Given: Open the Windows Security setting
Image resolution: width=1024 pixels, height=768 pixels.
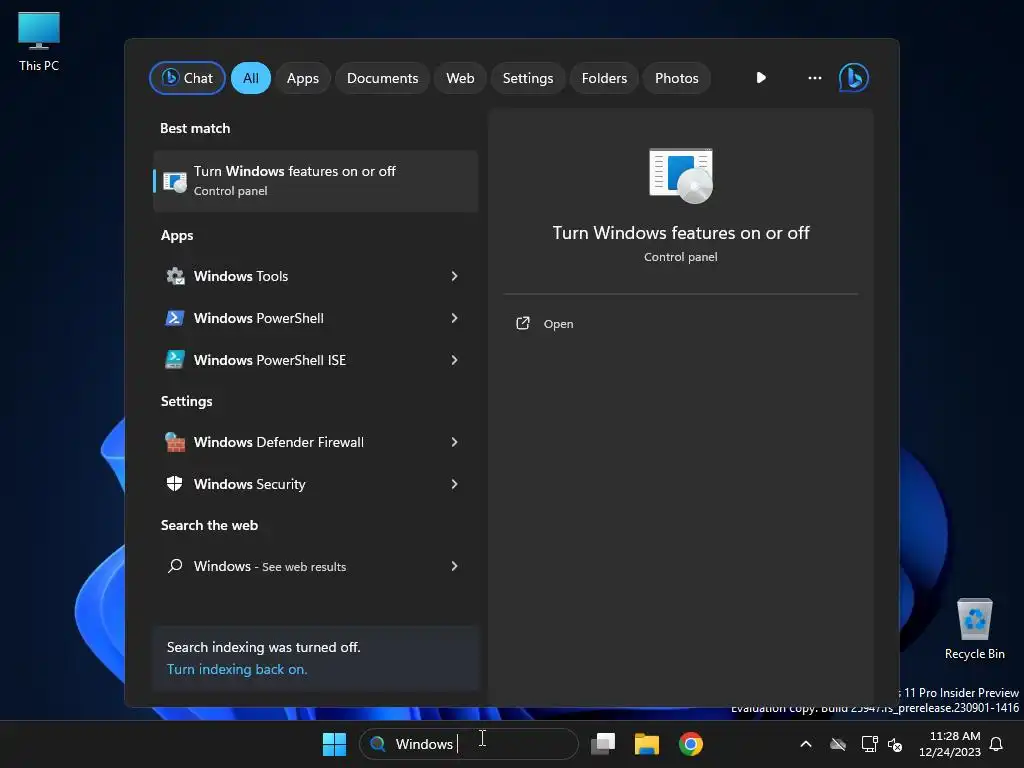Looking at the screenshot, I should pos(315,484).
